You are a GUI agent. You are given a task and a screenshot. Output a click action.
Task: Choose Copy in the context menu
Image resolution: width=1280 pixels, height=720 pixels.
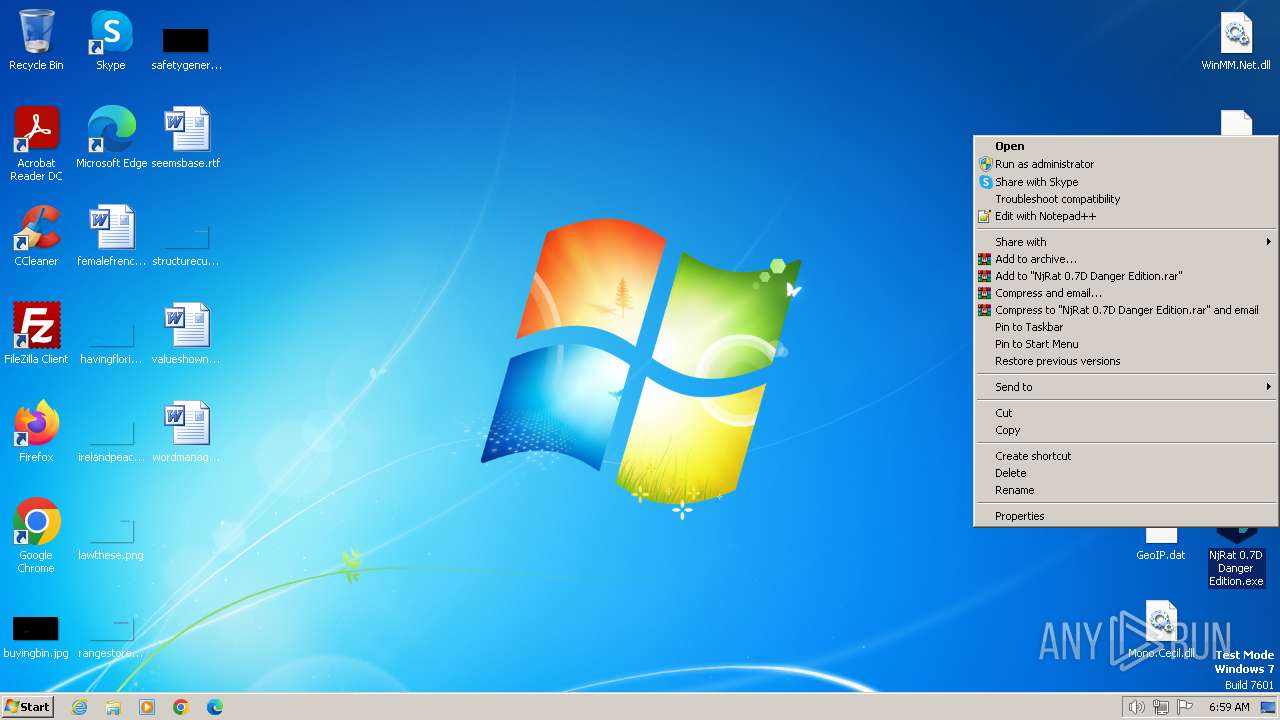click(x=1126, y=430)
